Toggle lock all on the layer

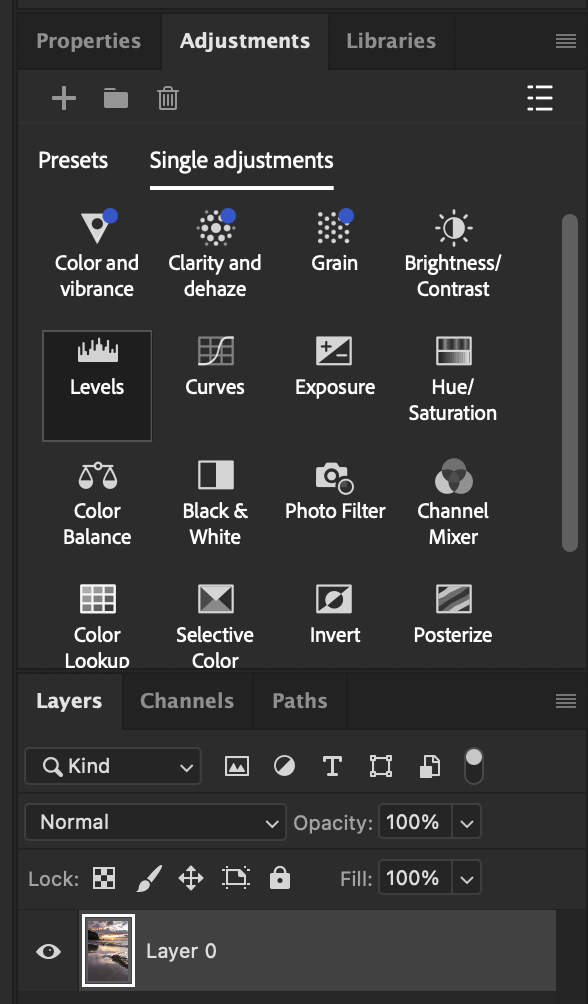280,878
